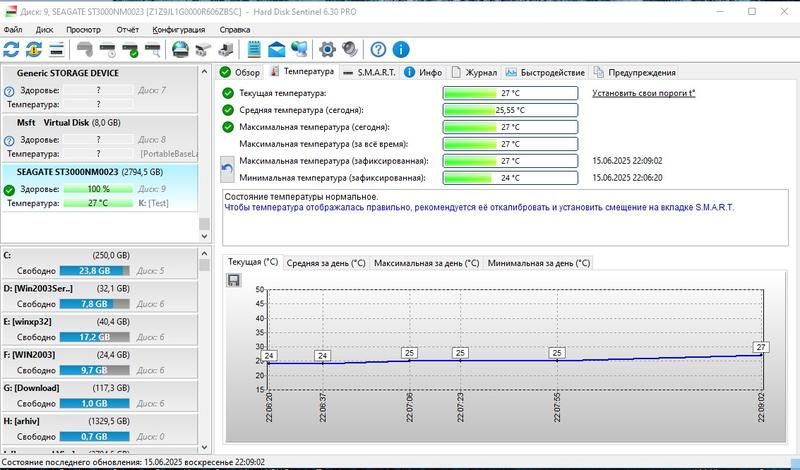The width and height of the screenshot is (800, 470).
Task: Open the Журнал tab
Action: (x=474, y=72)
